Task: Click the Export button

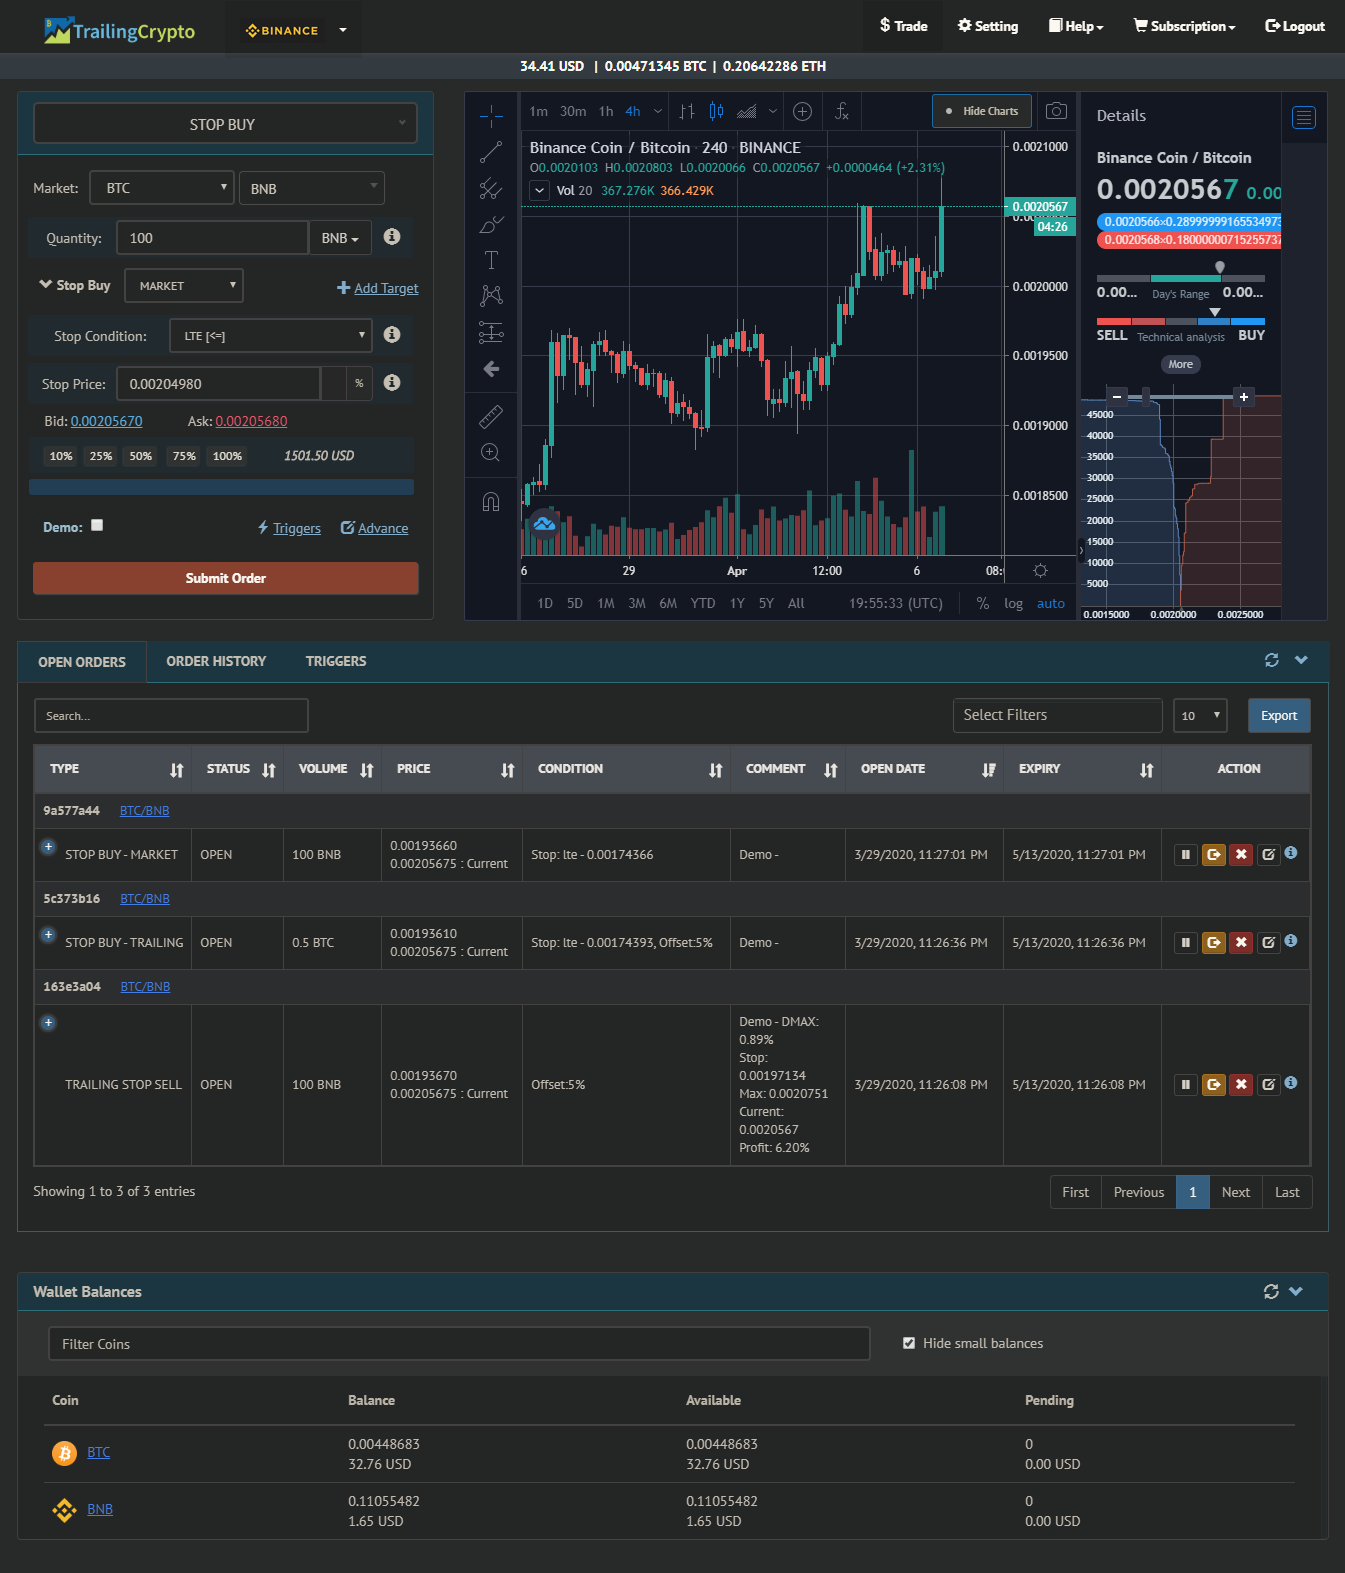Action: 1279,716
